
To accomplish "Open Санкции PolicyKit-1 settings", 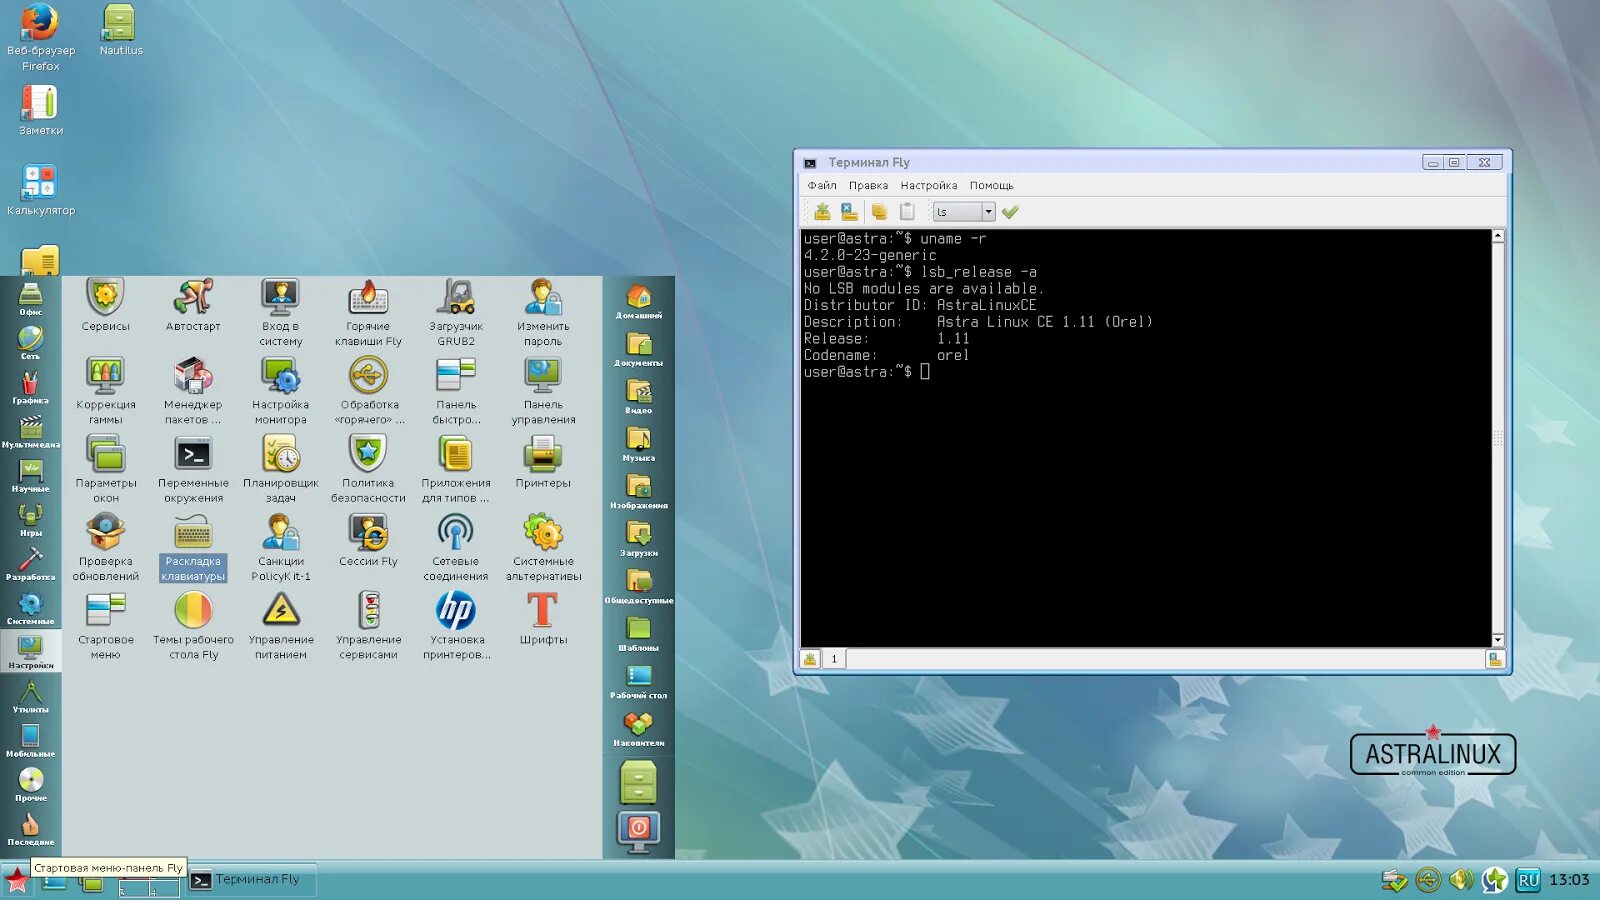I will pyautogui.click(x=280, y=547).
